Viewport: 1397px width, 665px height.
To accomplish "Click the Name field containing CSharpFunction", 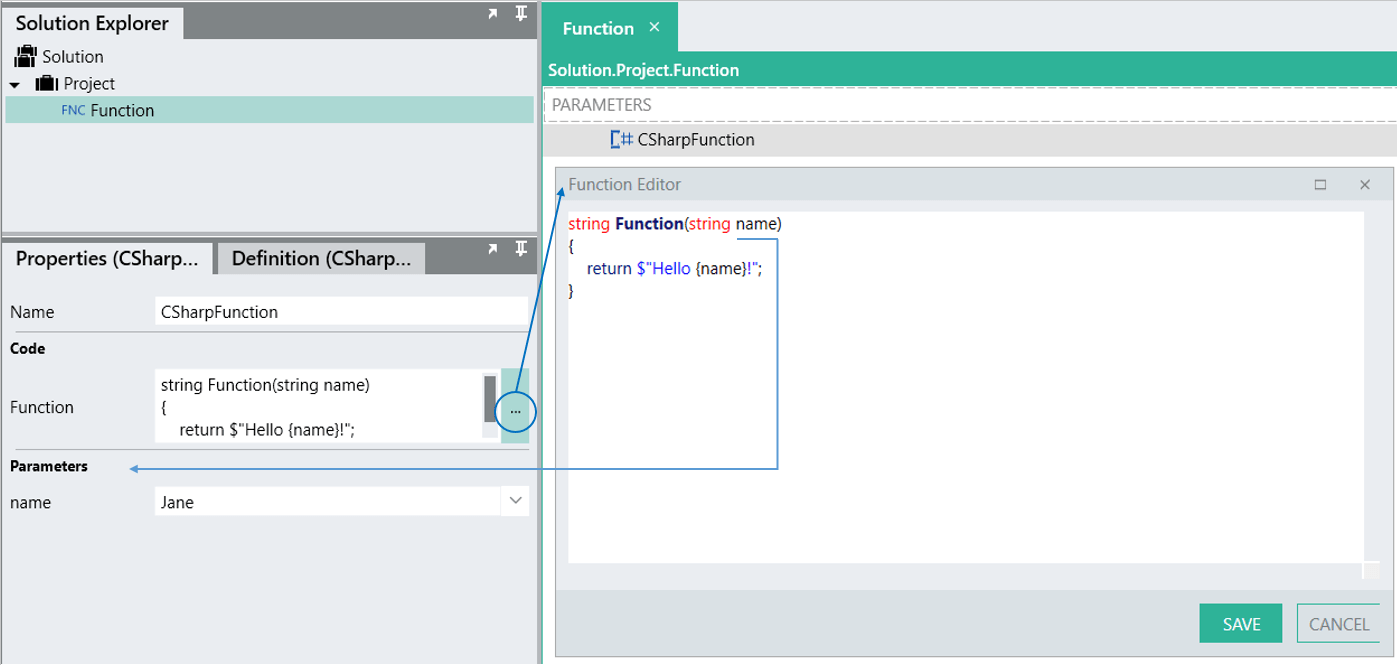I will [341, 311].
